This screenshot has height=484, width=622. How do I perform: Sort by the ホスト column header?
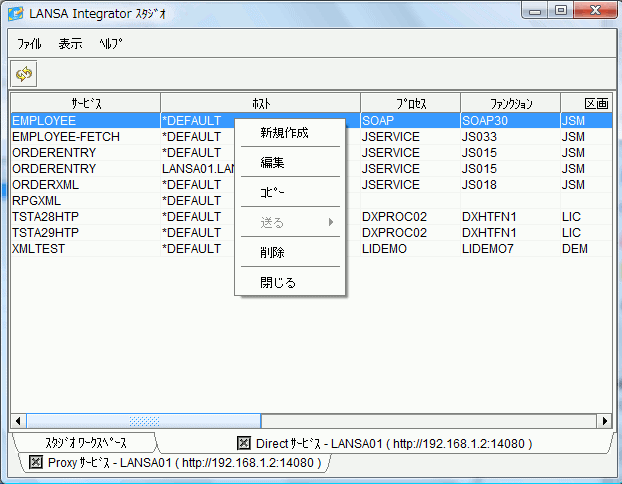click(261, 104)
